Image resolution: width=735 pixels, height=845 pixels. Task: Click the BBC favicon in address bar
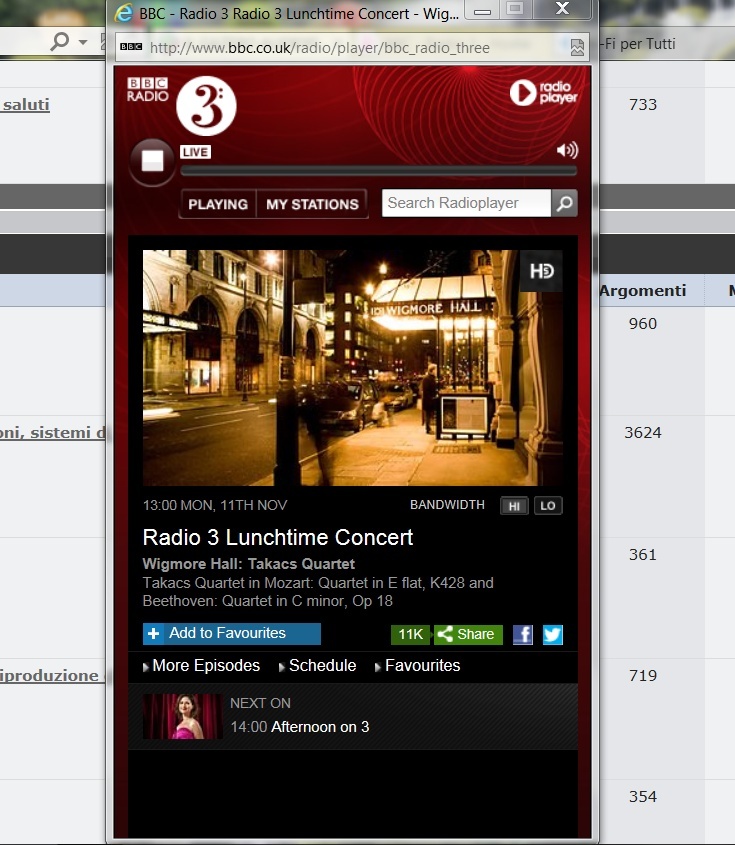pyautogui.click(x=131, y=47)
